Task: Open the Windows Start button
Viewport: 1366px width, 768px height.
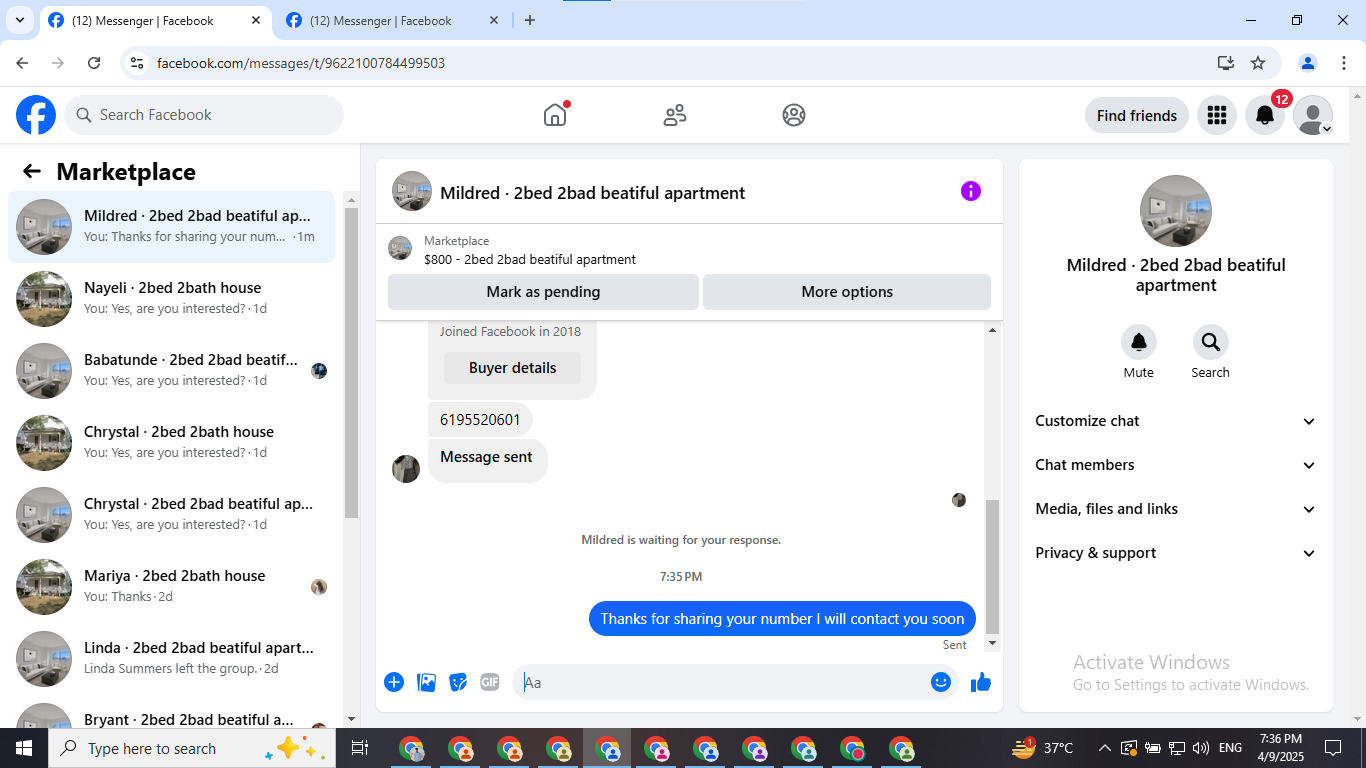Action: point(24,748)
